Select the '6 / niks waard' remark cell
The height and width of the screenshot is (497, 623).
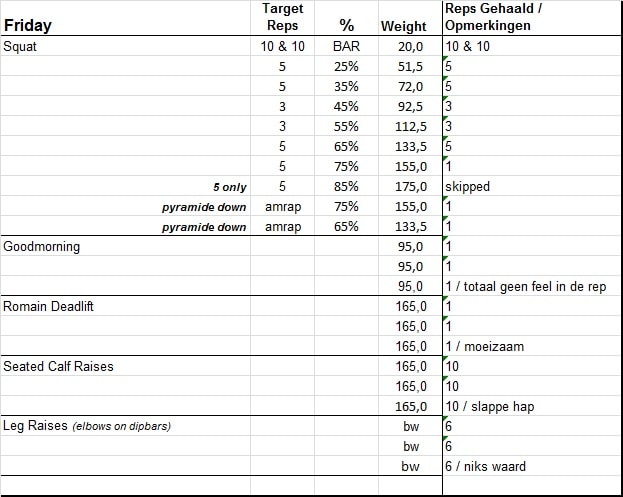(488, 466)
